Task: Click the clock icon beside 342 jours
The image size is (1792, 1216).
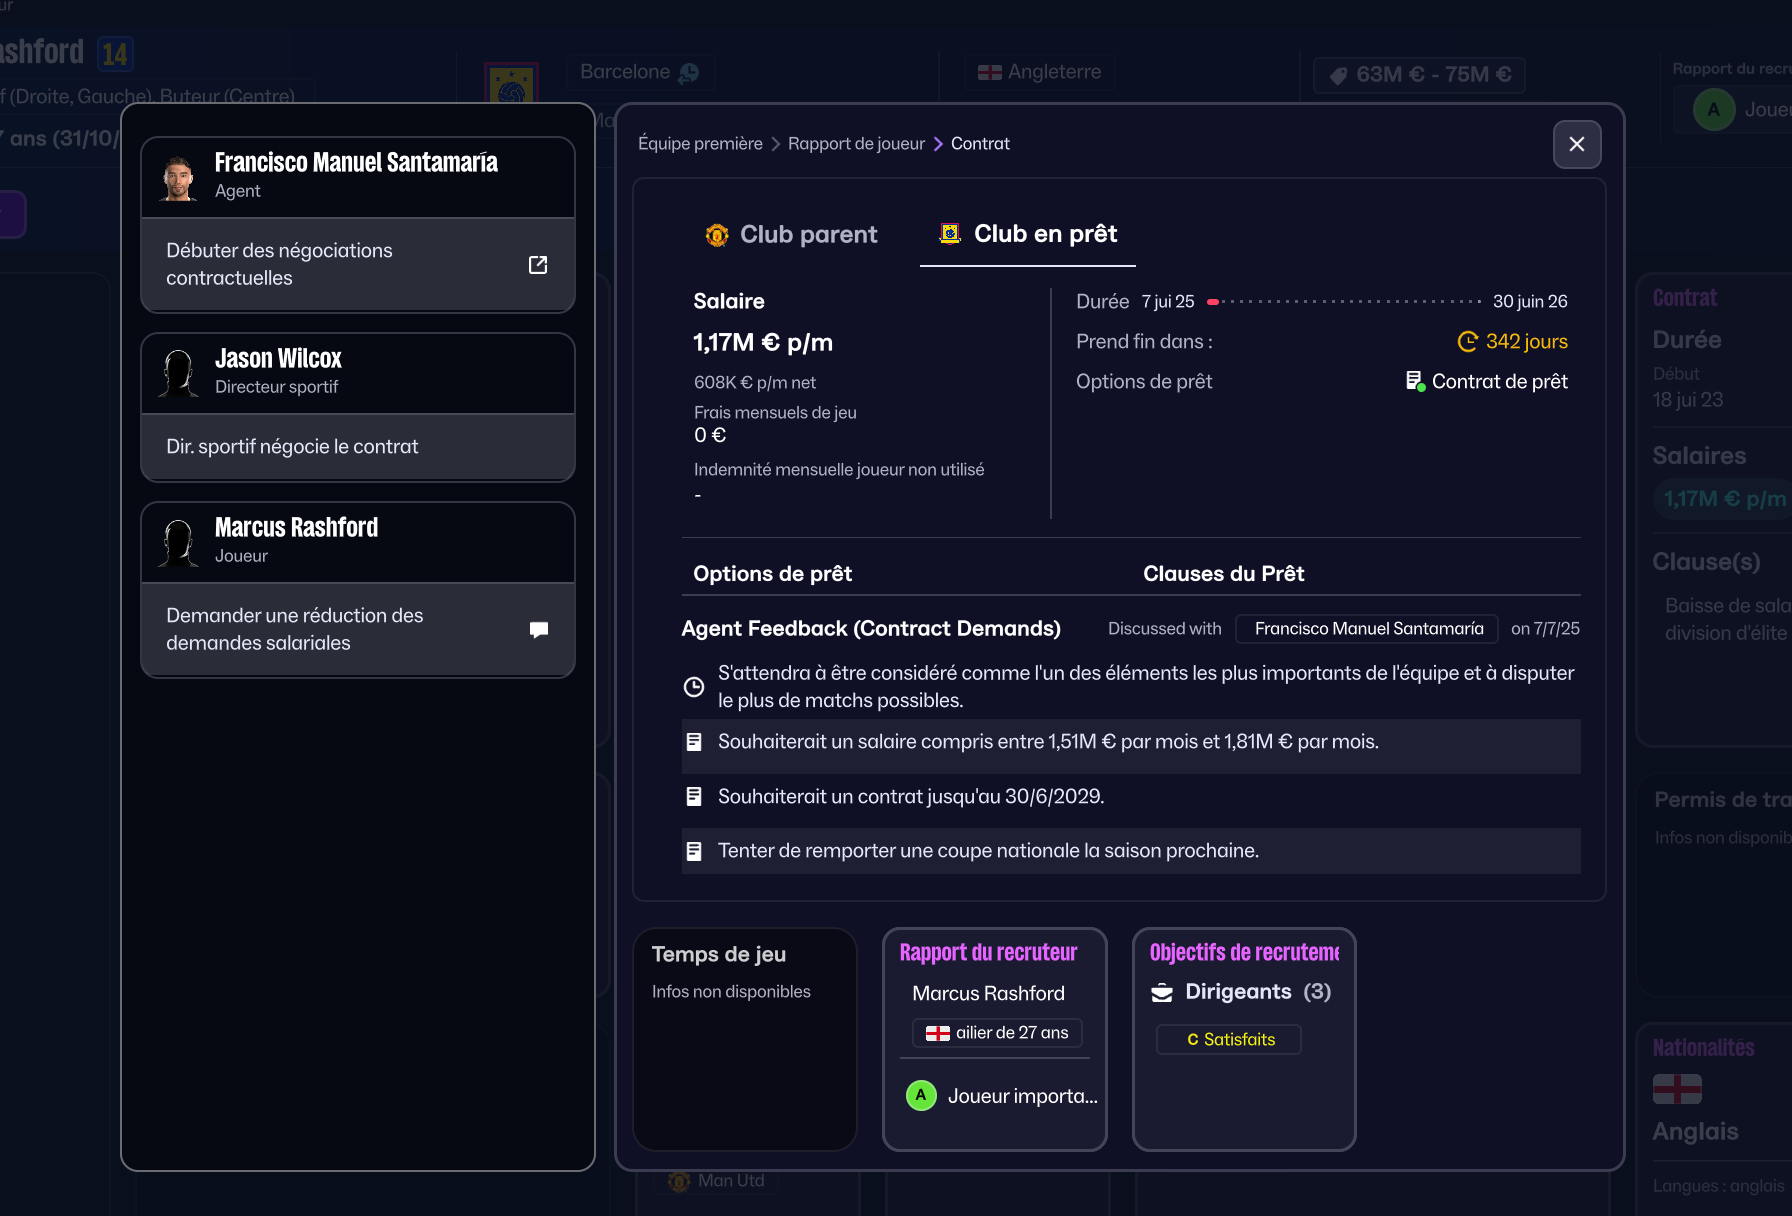Action: click(1467, 342)
